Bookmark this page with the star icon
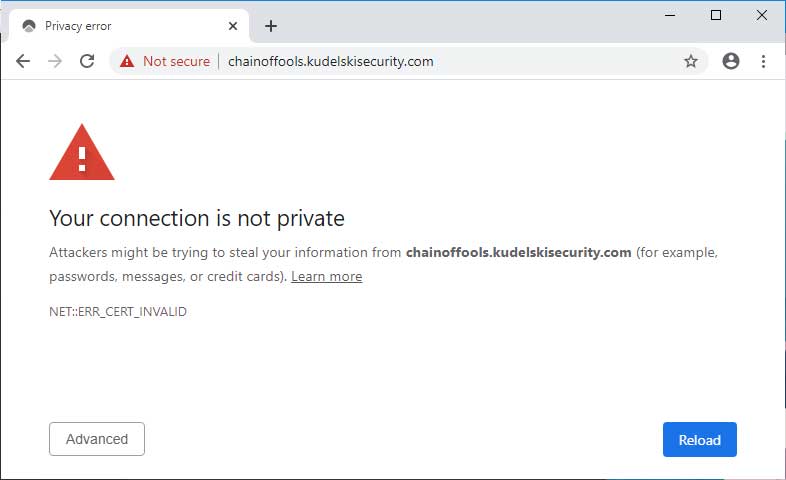This screenshot has width=786, height=480. (690, 61)
